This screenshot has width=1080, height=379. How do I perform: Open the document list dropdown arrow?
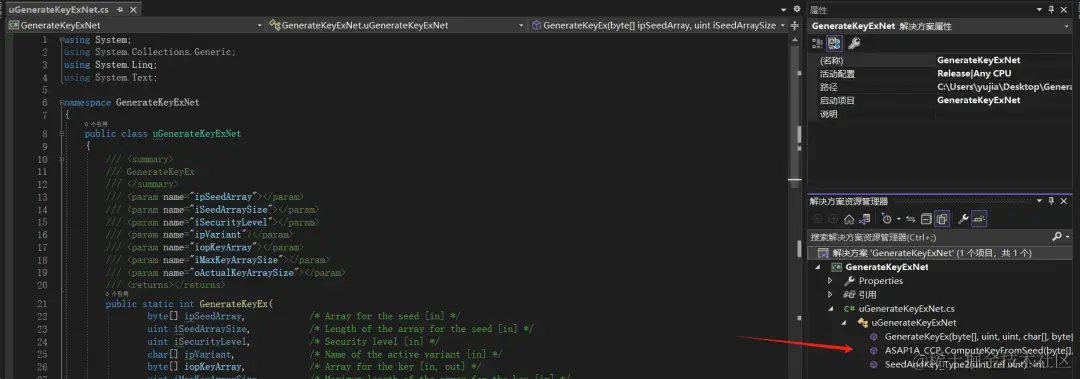tap(785, 10)
